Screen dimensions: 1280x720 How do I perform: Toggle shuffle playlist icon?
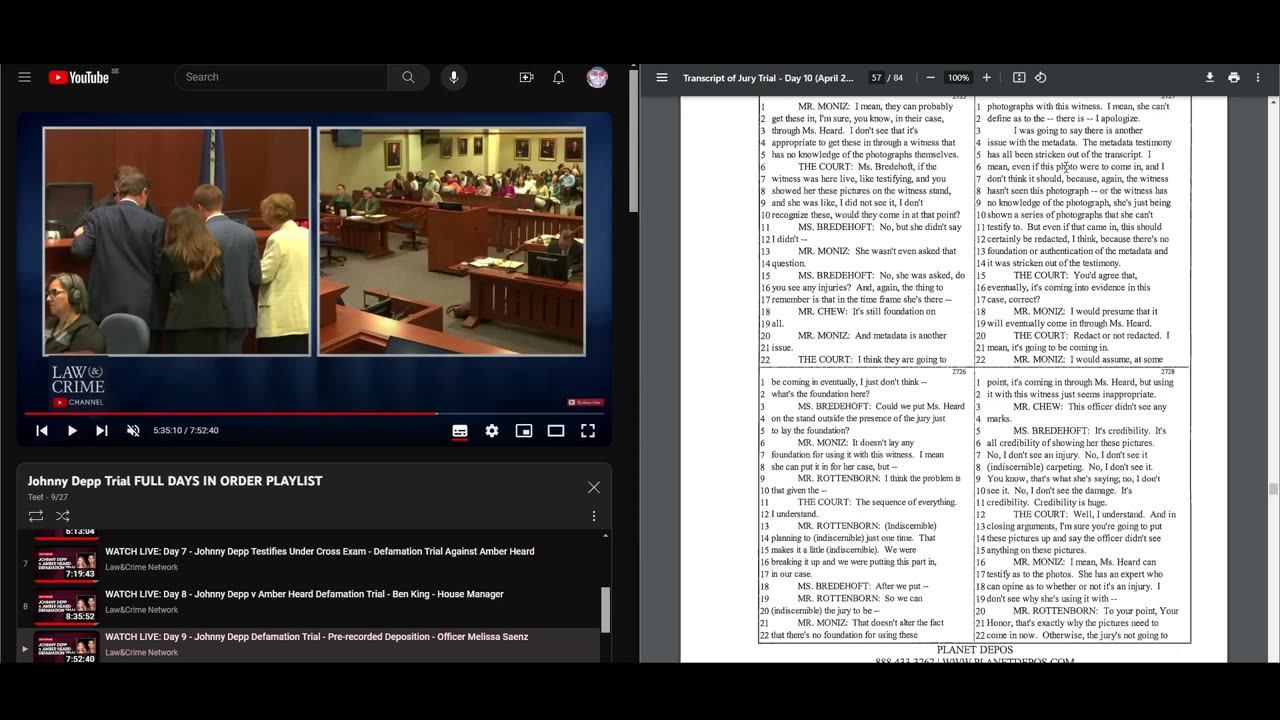pyautogui.click(x=63, y=516)
